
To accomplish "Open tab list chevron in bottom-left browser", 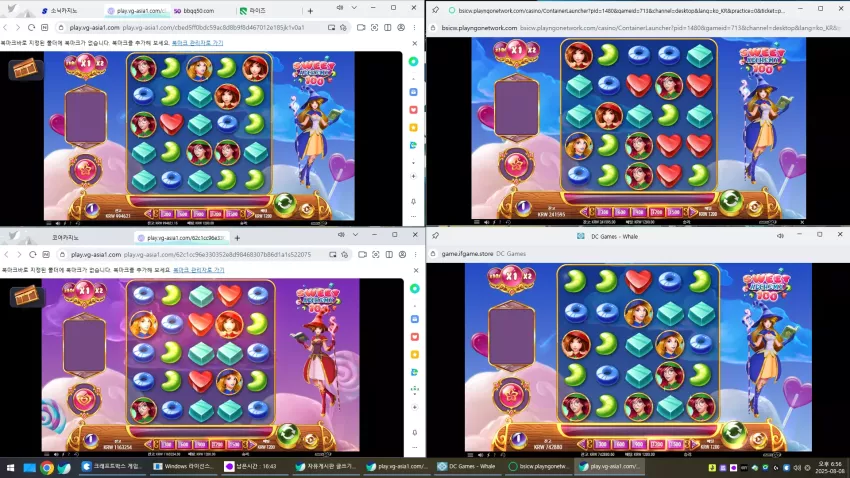I will tap(355, 235).
